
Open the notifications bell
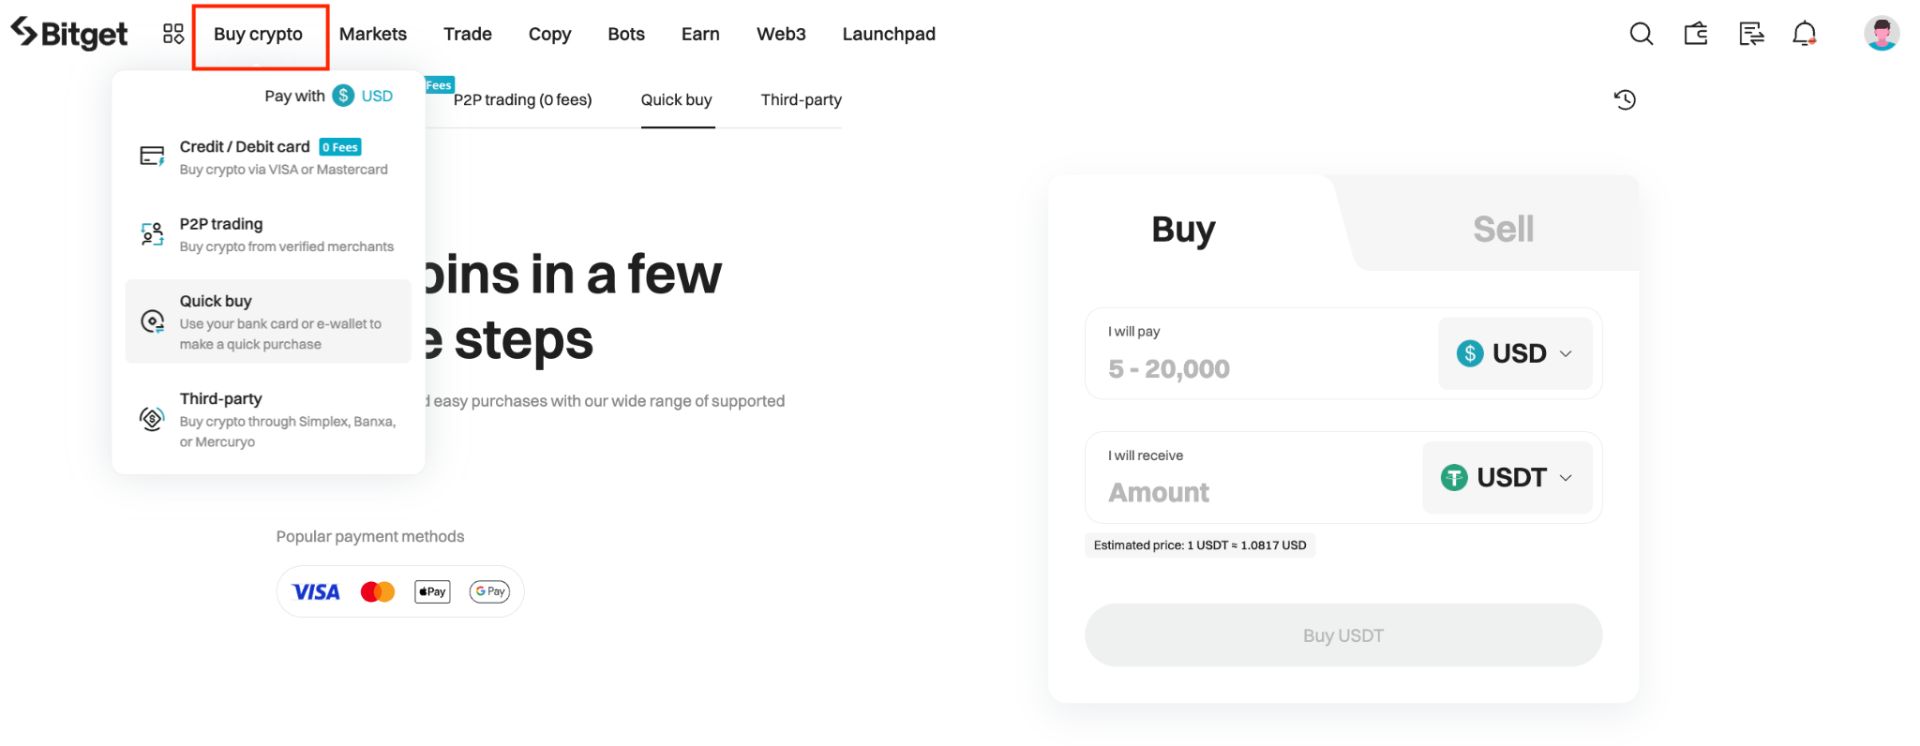coord(1805,34)
